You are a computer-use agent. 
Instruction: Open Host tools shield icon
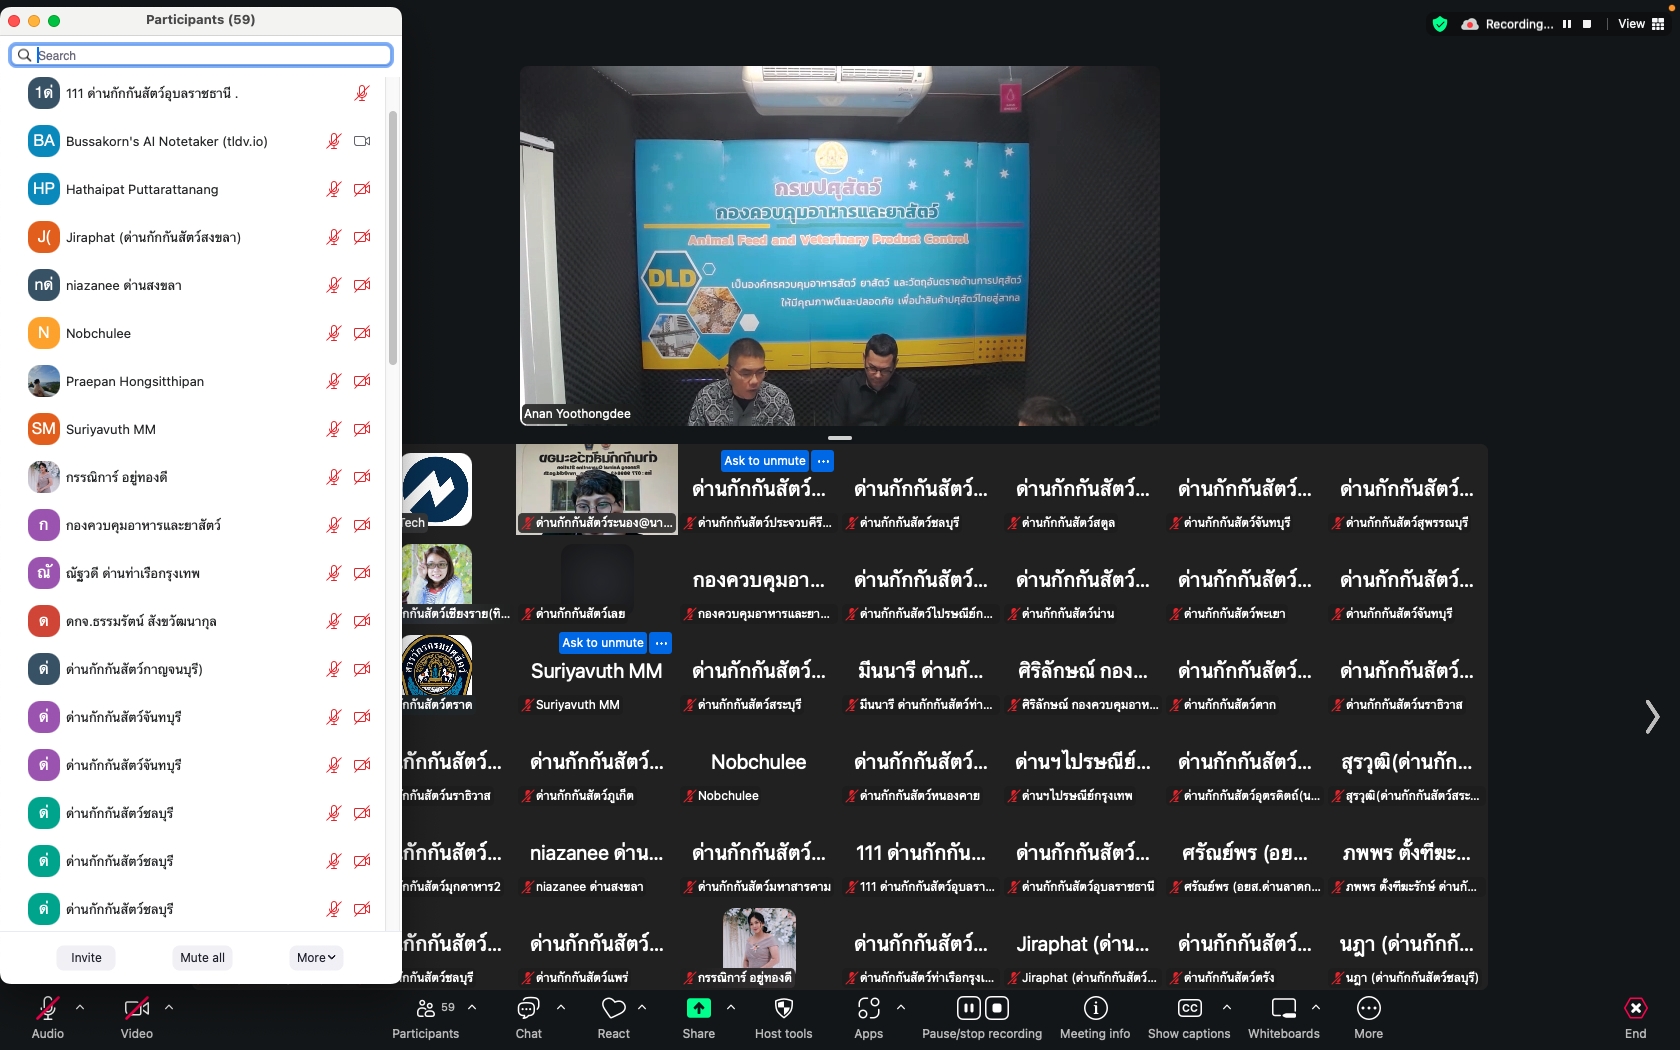coord(784,1008)
